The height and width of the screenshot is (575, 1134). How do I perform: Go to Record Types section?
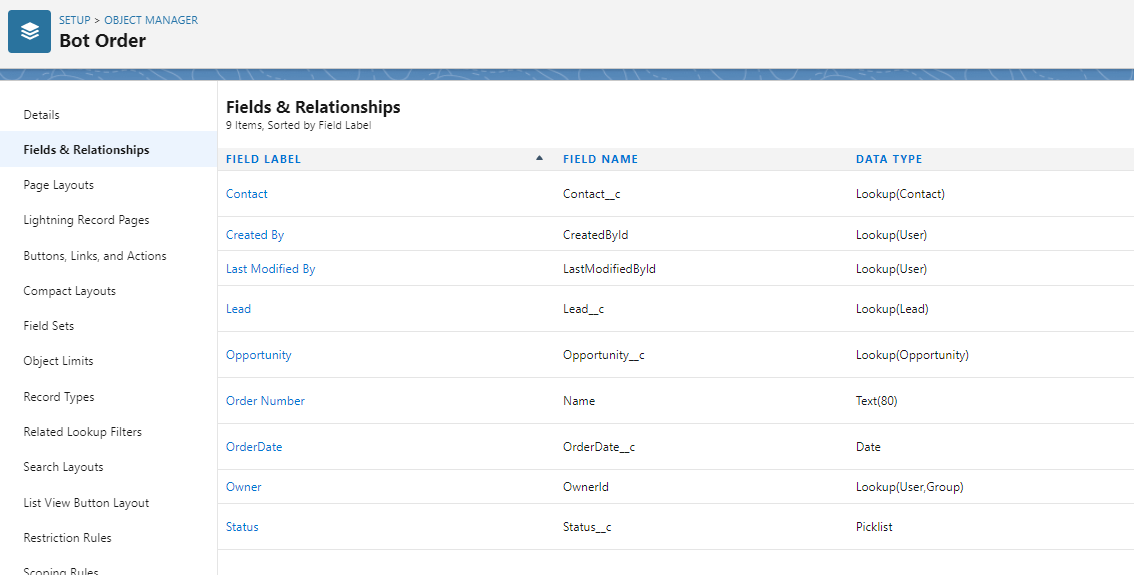pyautogui.click(x=59, y=397)
